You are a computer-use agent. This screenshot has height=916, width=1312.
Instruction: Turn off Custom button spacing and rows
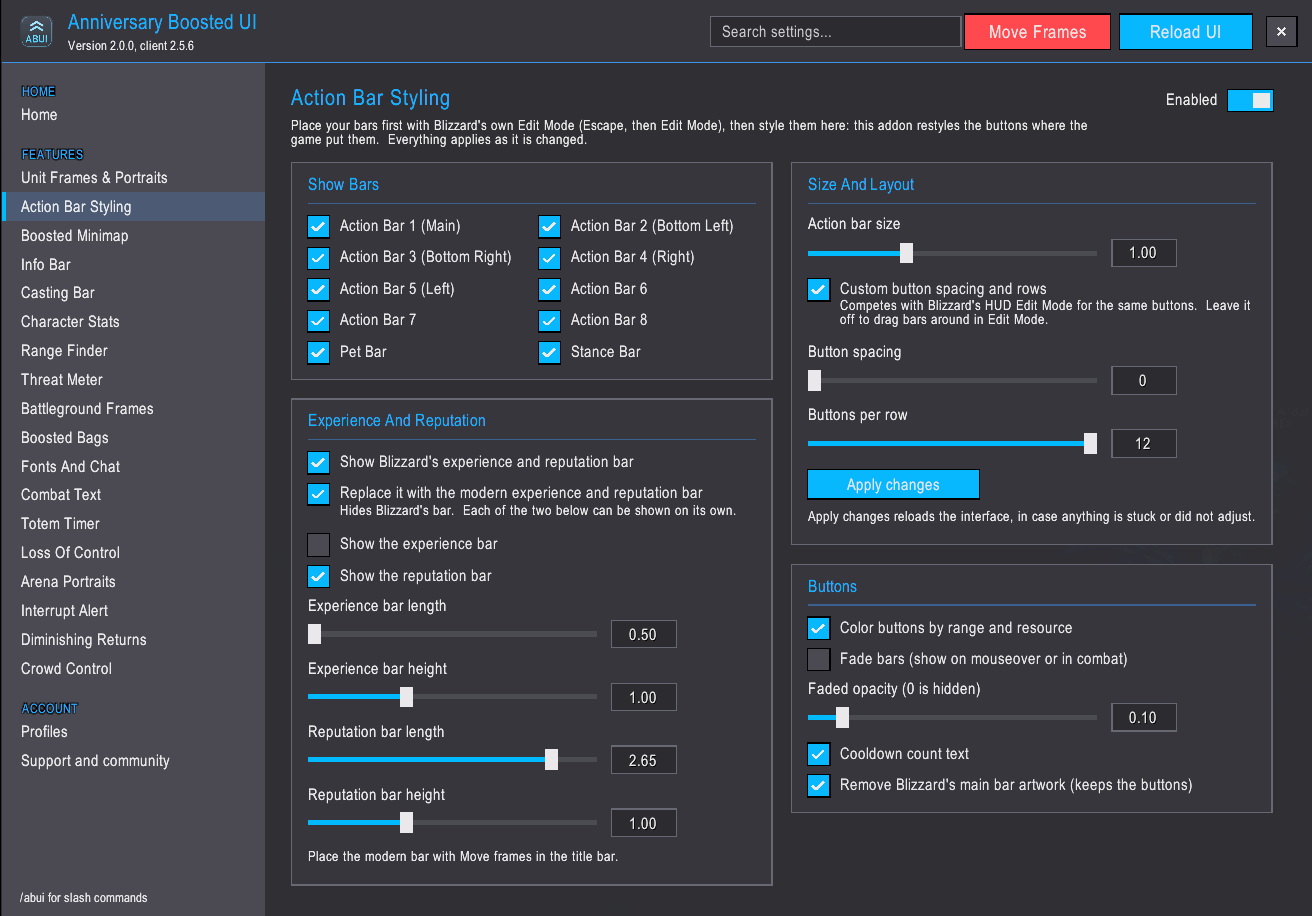818,289
